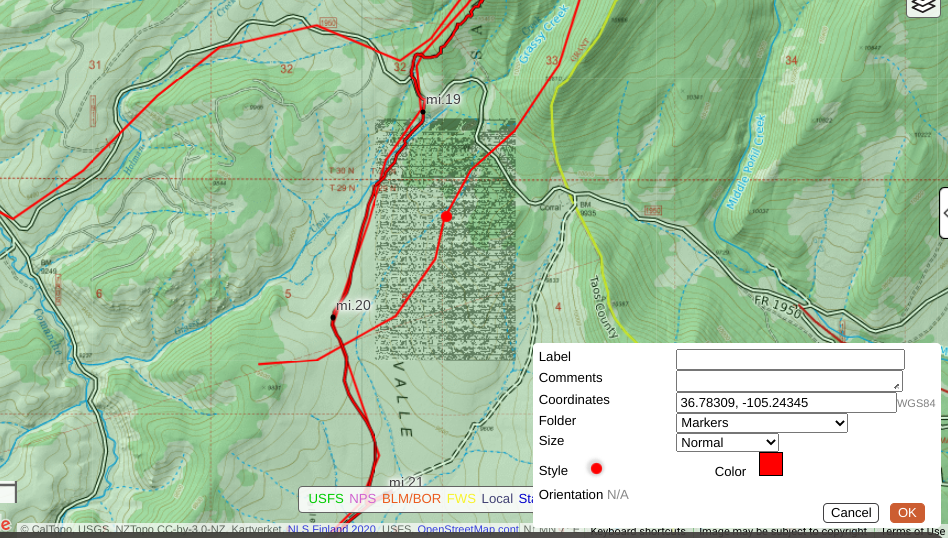Image resolution: width=948 pixels, height=538 pixels.
Task: Click the mi.20 mile marker point
Action: click(x=333, y=318)
